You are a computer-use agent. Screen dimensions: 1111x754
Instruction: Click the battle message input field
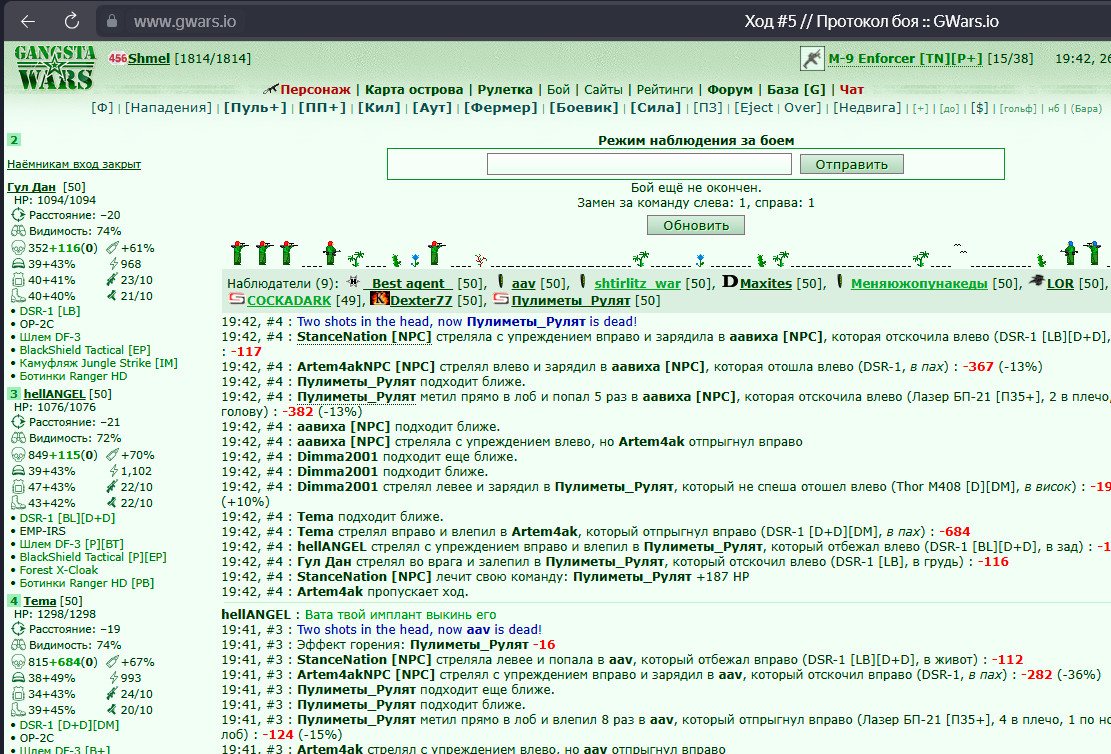(639, 164)
